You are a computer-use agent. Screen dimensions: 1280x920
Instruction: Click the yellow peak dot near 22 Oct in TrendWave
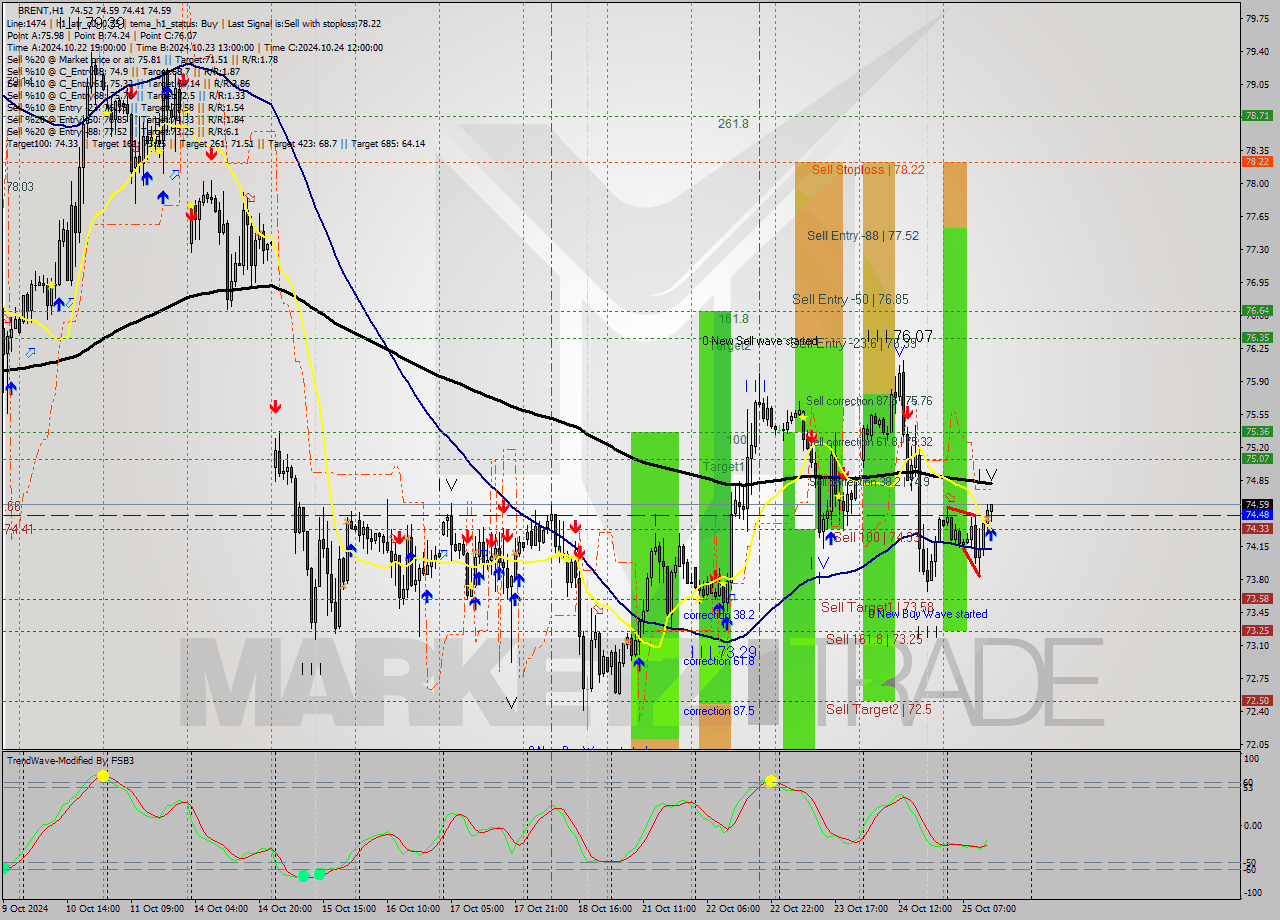(769, 780)
